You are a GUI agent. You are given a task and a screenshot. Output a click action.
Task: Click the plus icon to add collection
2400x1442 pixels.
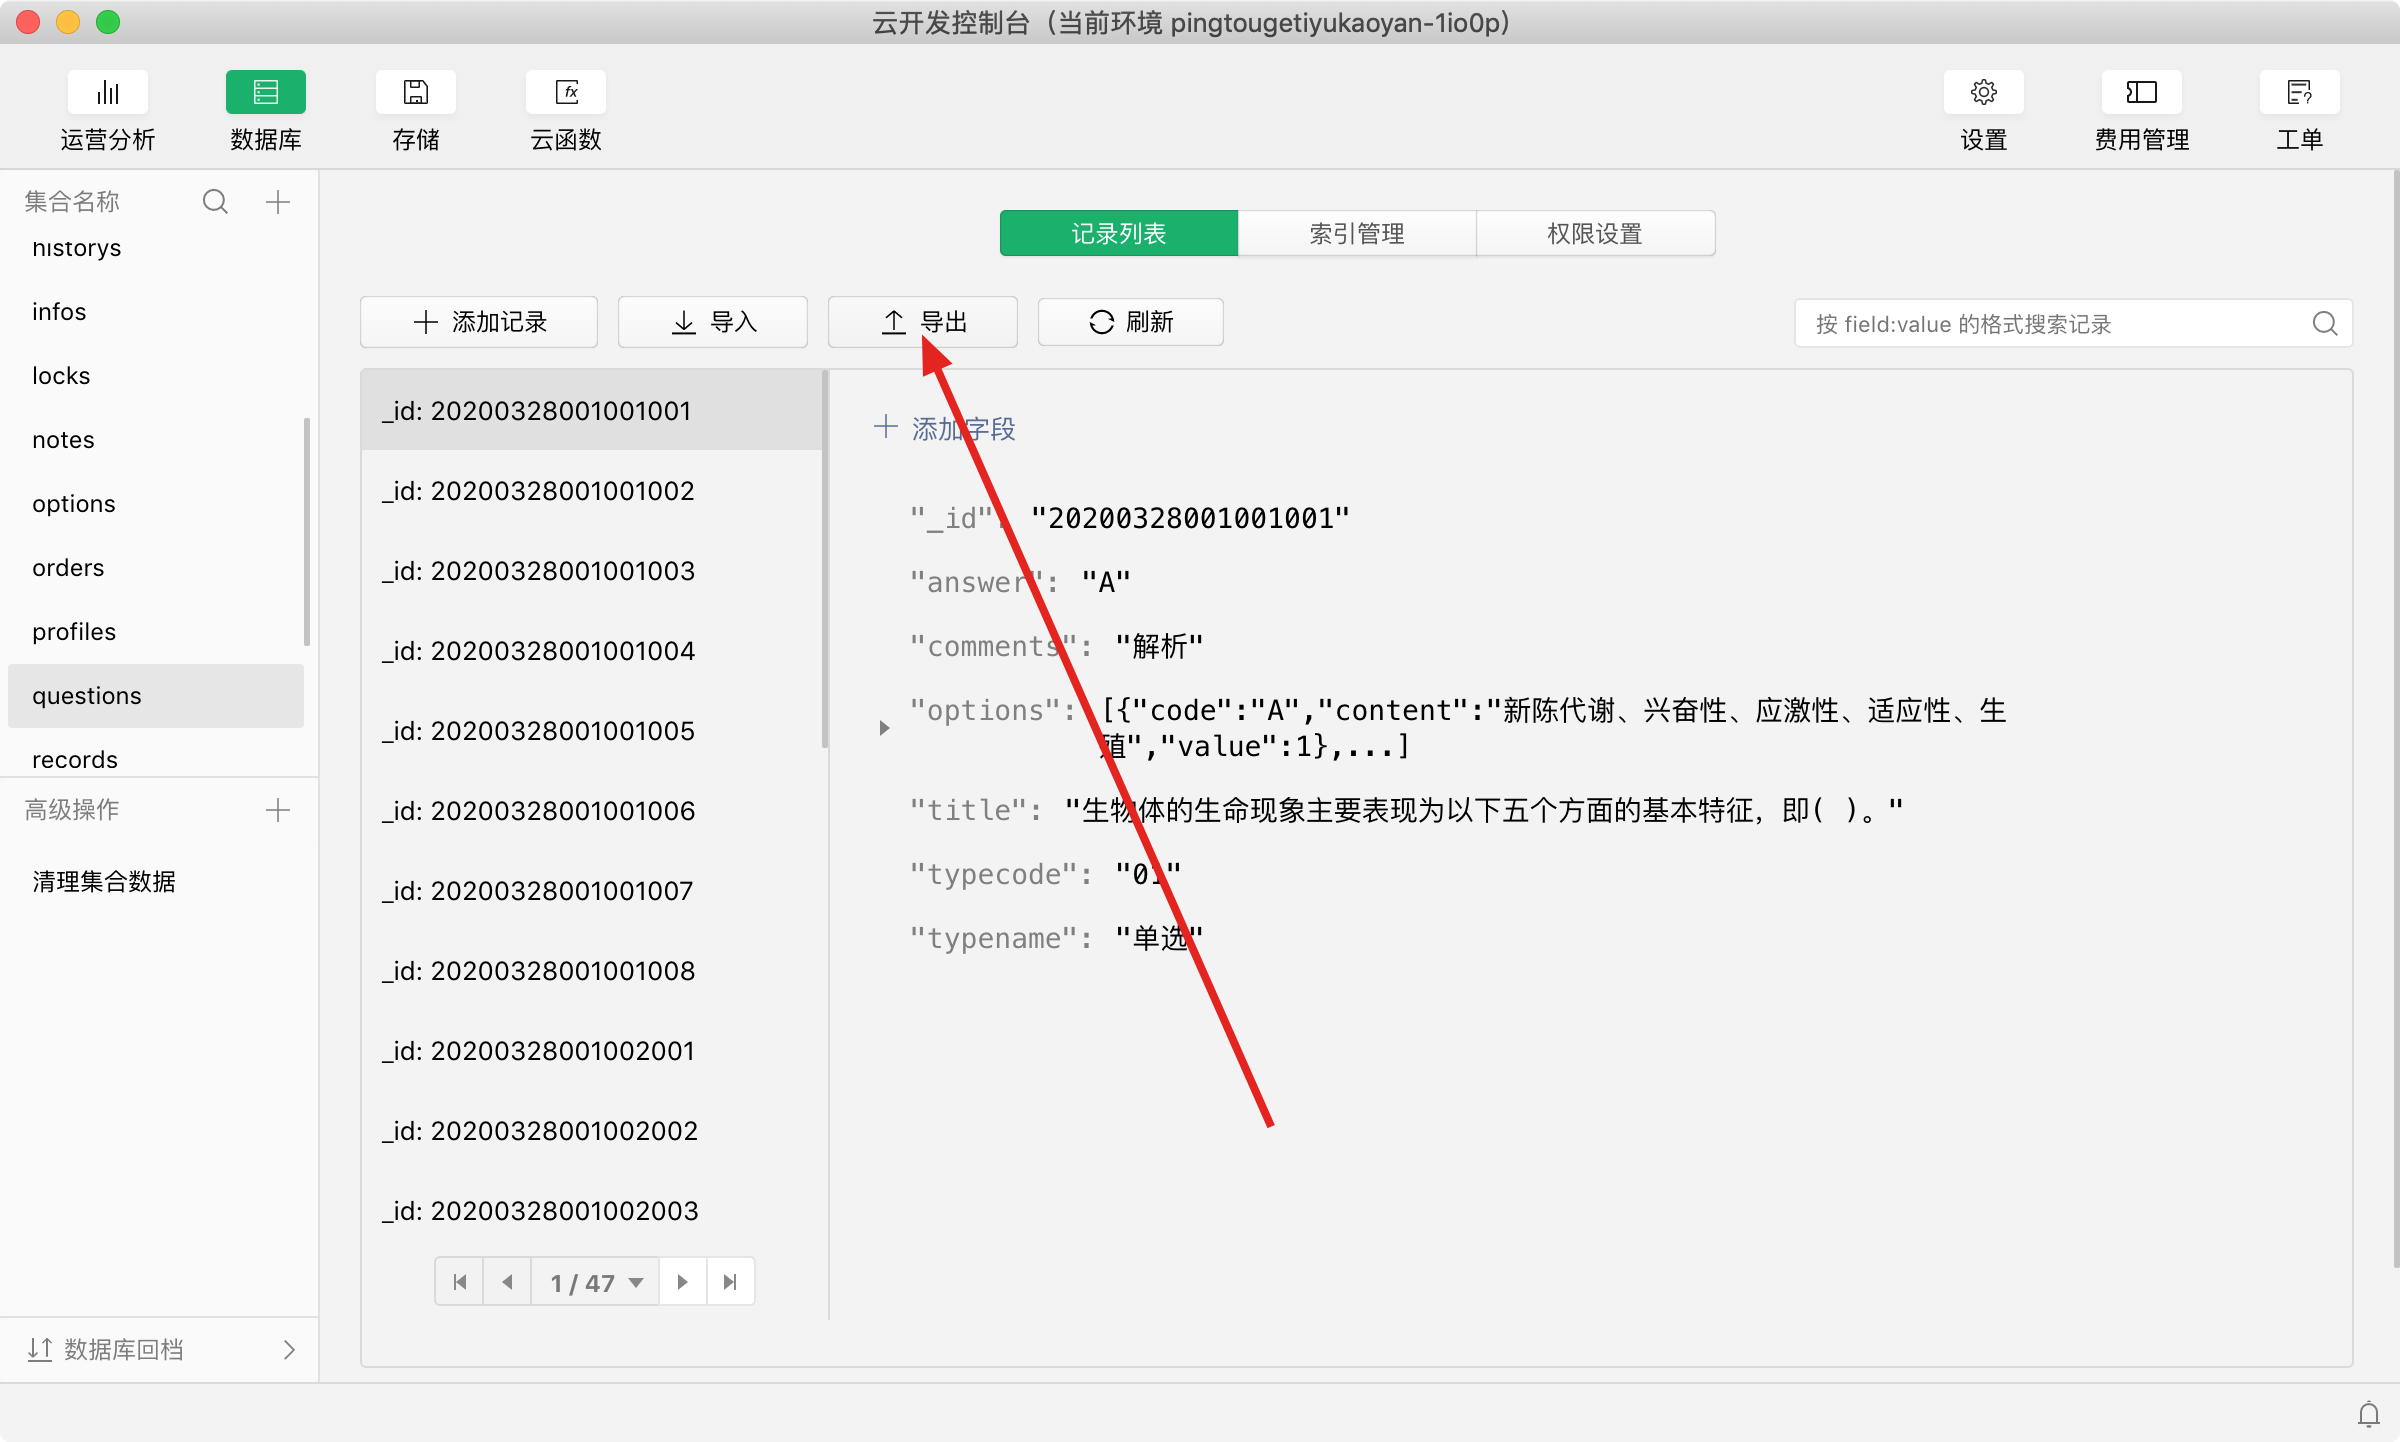click(x=278, y=202)
